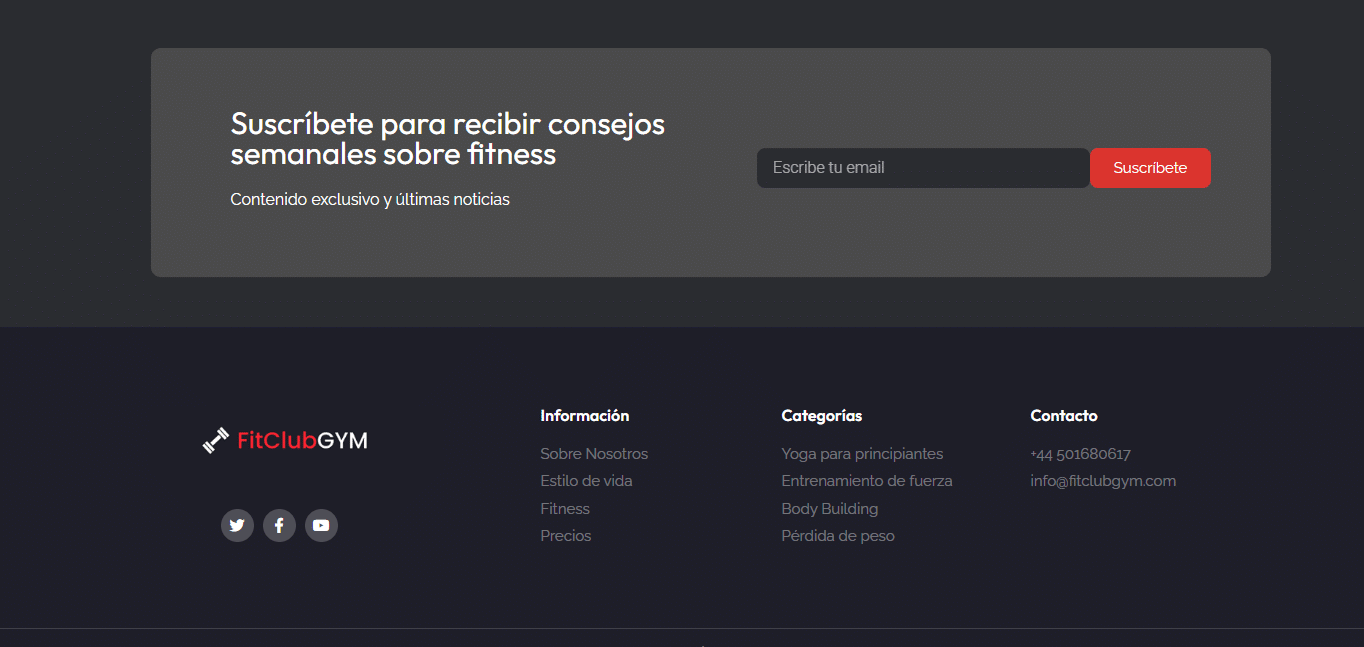Viewport: 1364px width, 647px height.
Task: Go to Estilo de vida page
Action: coord(586,481)
